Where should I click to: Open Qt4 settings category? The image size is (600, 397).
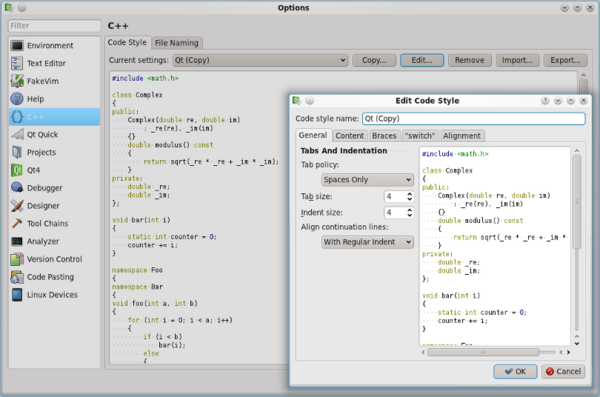point(54,170)
